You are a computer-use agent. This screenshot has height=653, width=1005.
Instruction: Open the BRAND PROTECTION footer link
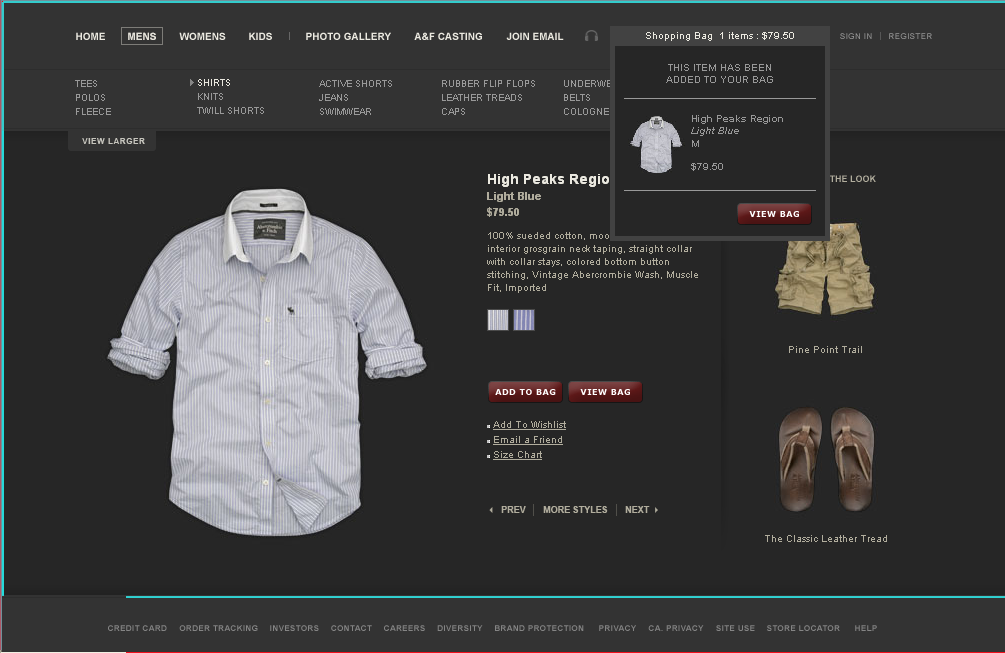pos(539,629)
